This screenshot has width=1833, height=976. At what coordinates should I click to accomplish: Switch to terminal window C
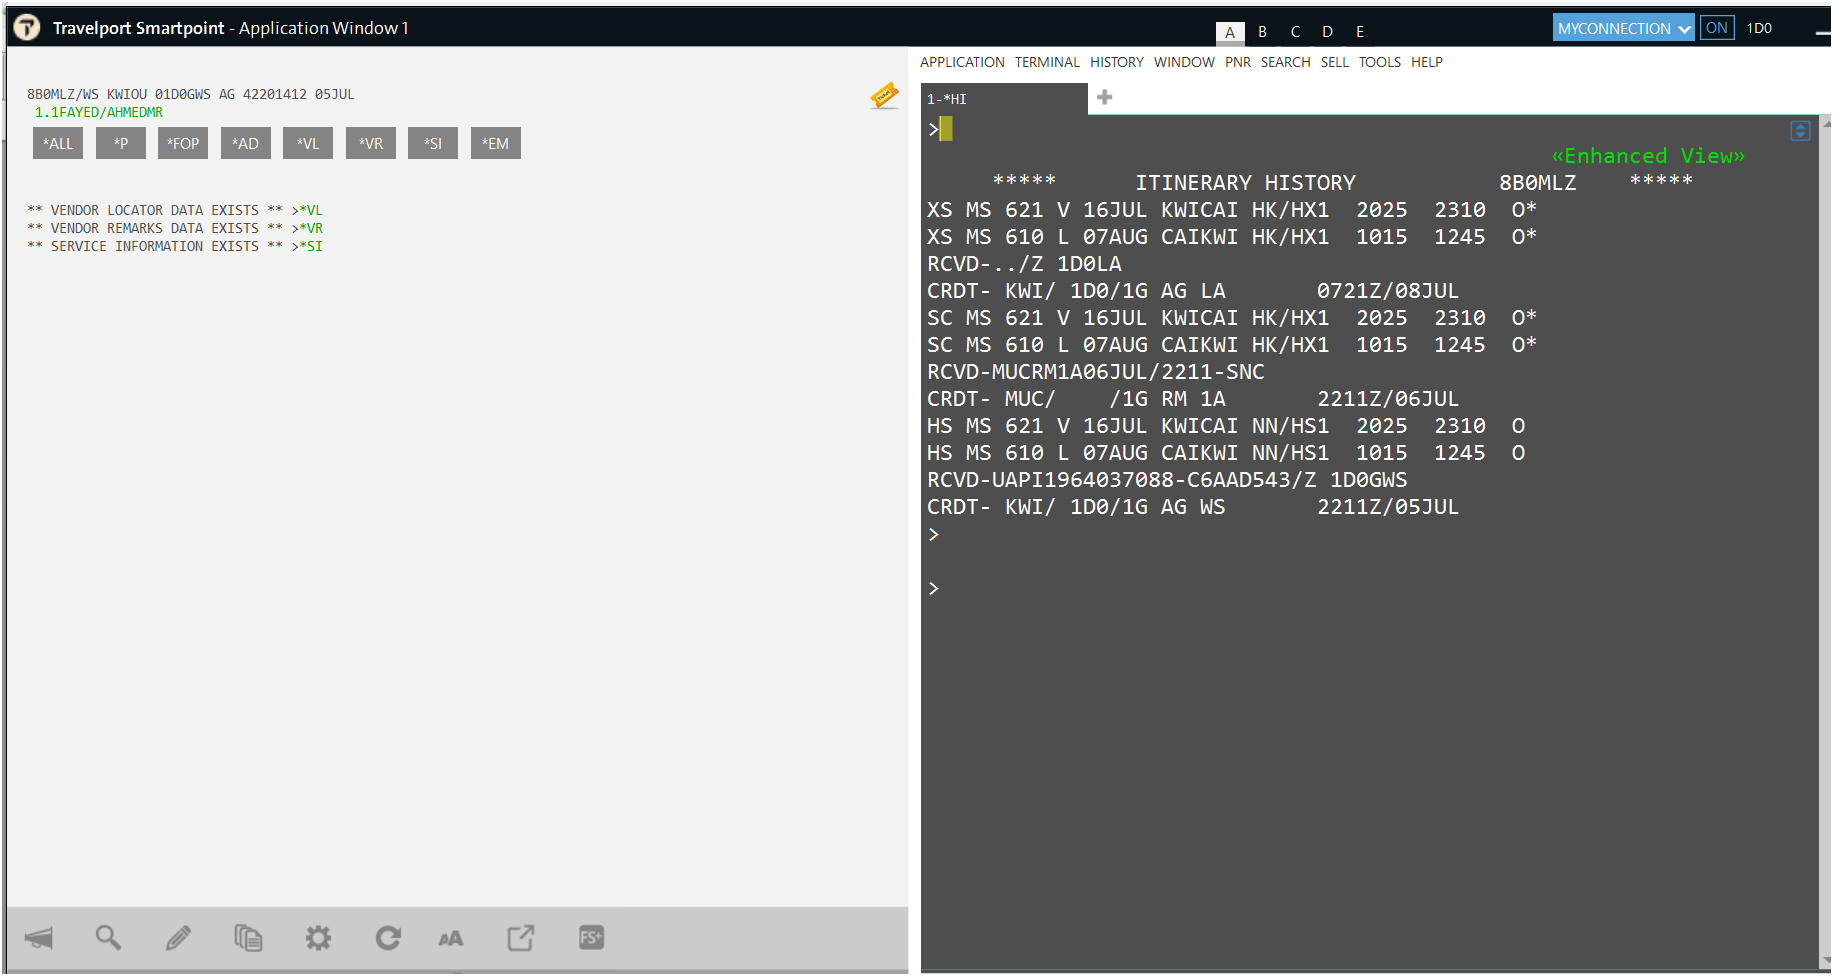click(x=1295, y=32)
